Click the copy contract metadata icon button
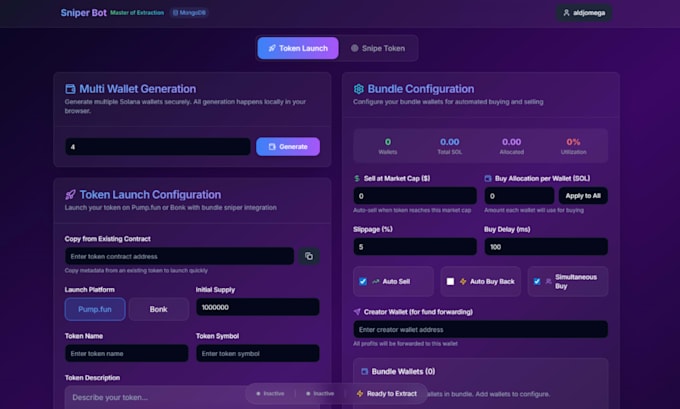 (x=309, y=256)
